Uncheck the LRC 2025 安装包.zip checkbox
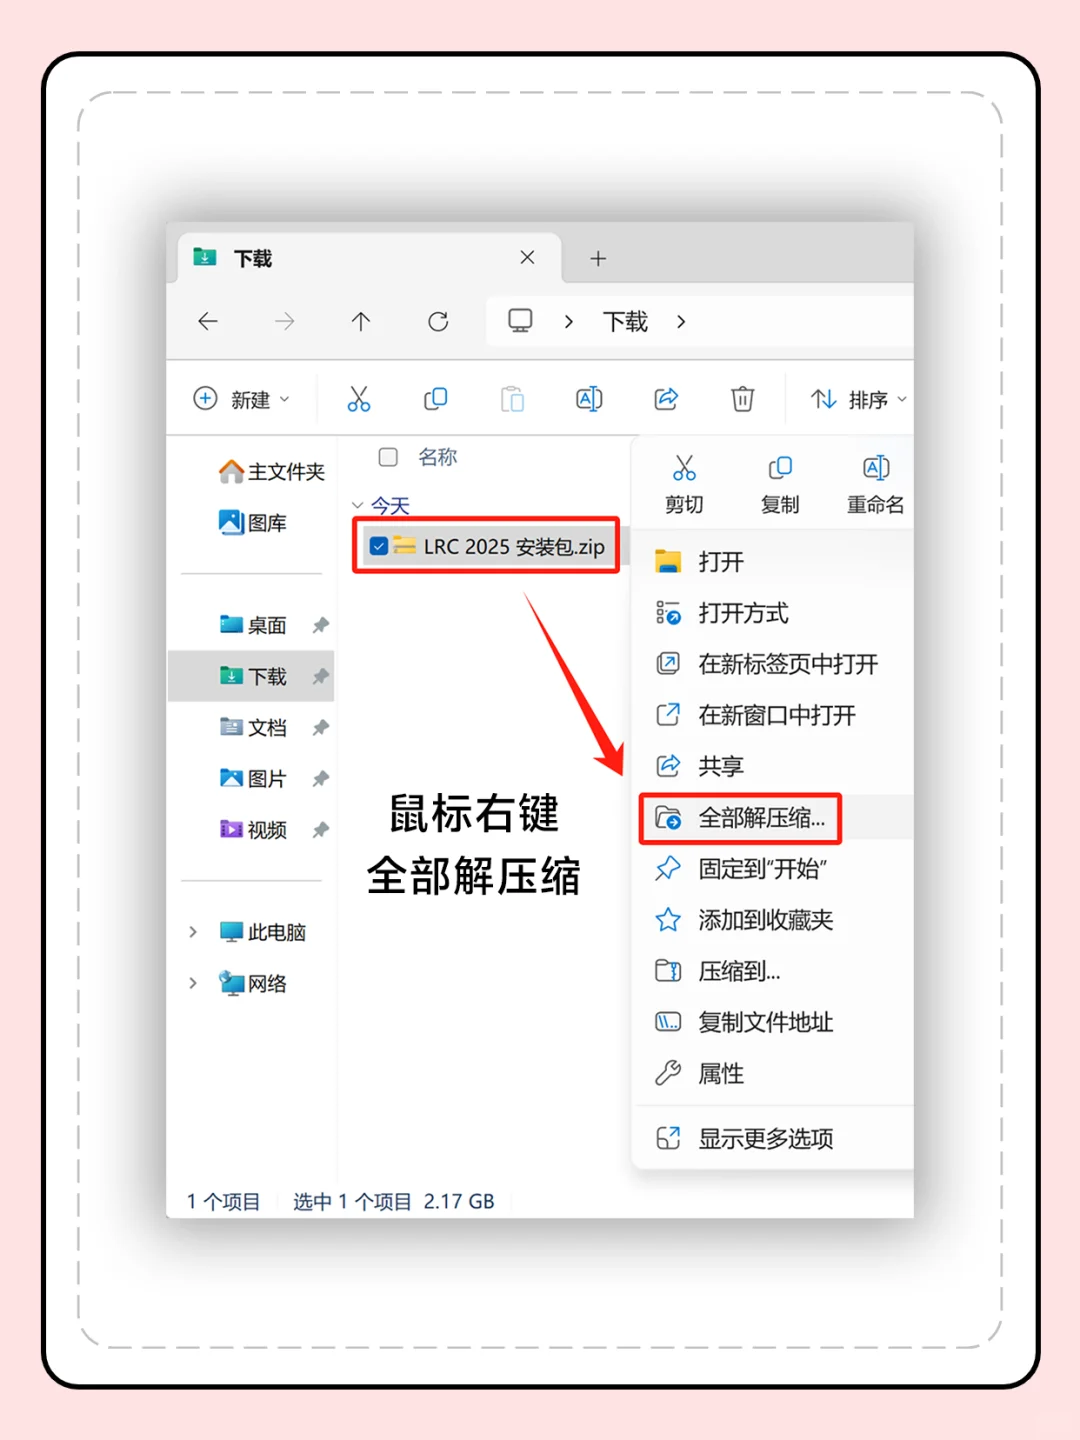The width and height of the screenshot is (1080, 1440). [x=378, y=546]
